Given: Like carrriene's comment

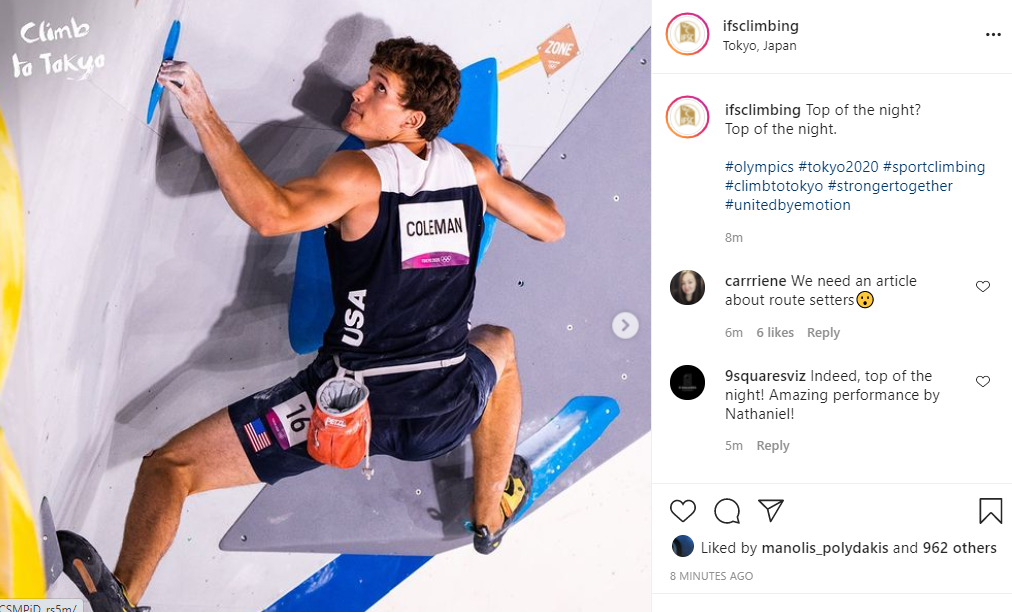Looking at the screenshot, I should click(x=983, y=287).
